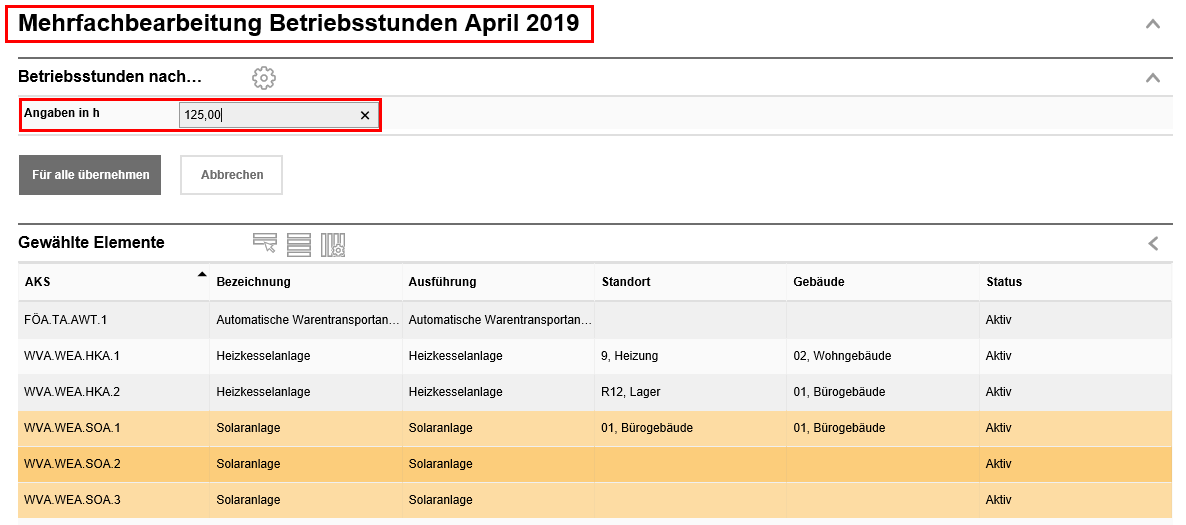Click Ausführung 'Heizkesselanlage' in WVA.WEA.HKA.2 row
The image size is (1186, 525).
455,392
